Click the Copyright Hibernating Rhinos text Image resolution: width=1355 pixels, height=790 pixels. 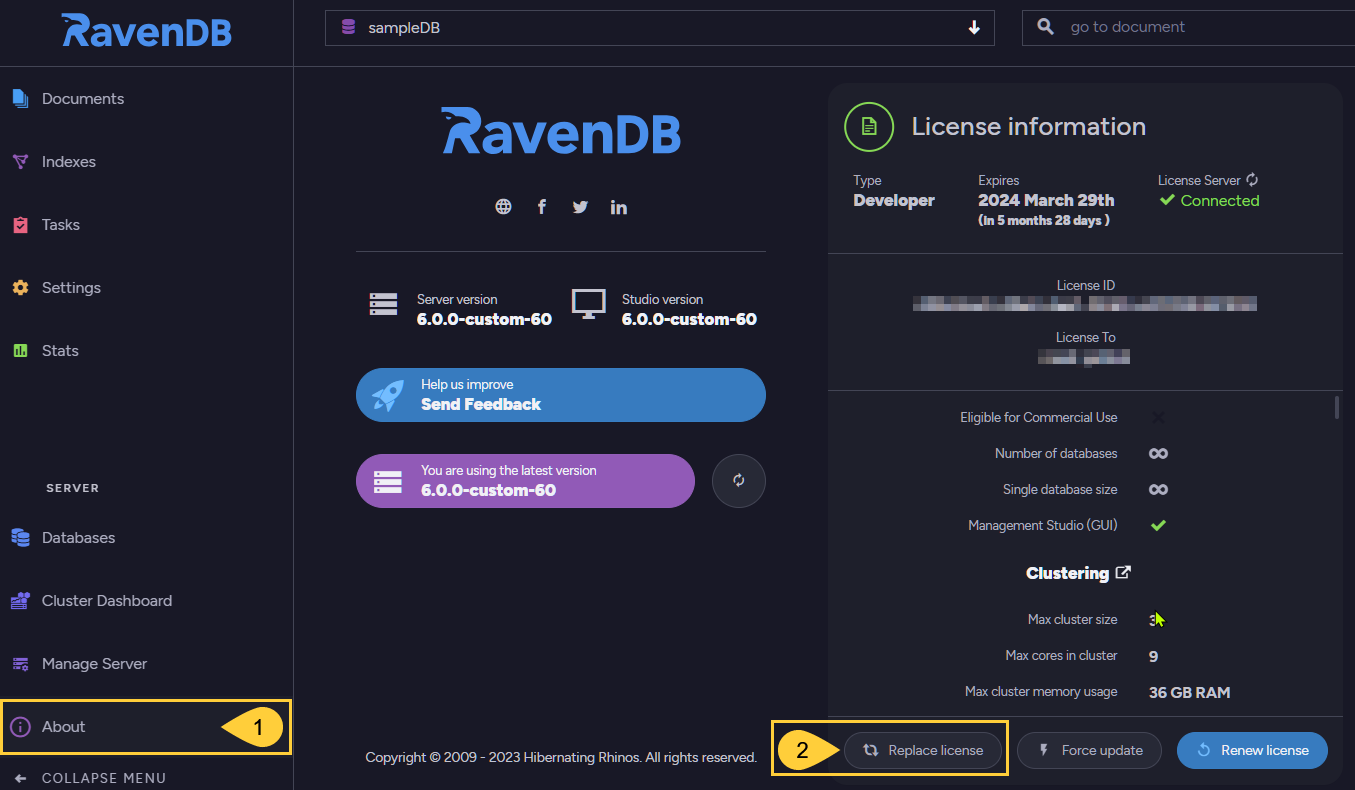(561, 758)
